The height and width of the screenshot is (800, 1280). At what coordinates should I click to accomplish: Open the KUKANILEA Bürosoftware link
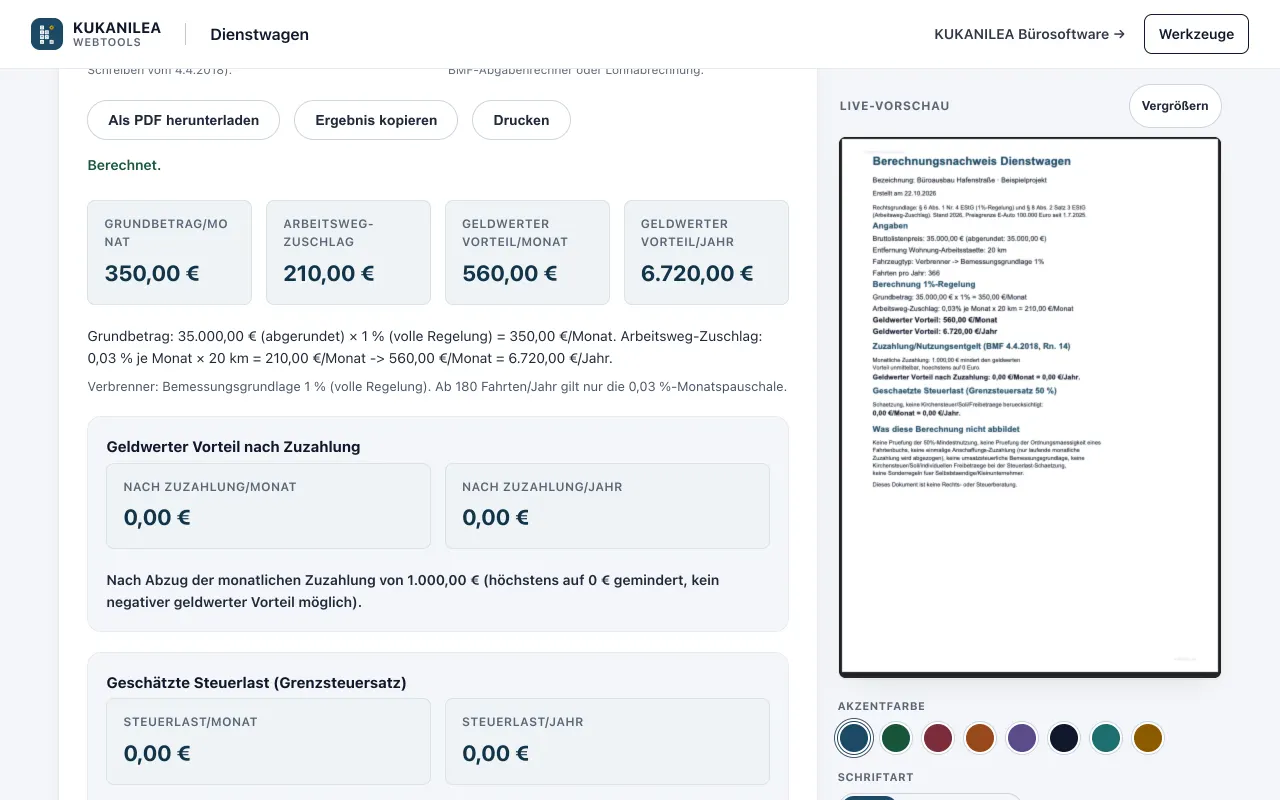[x=1029, y=34]
